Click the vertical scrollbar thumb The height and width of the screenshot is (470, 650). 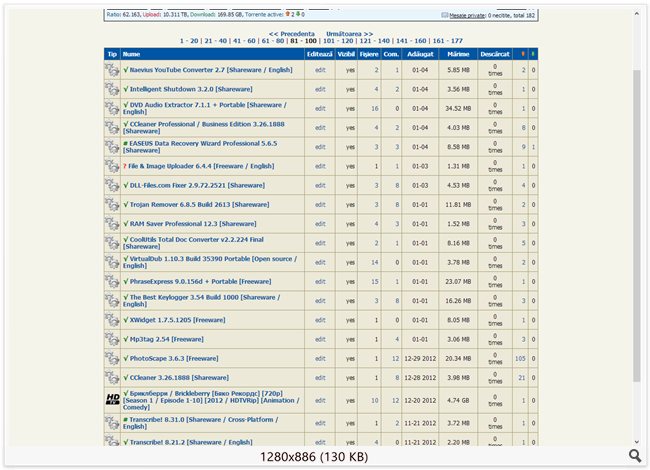(637, 225)
